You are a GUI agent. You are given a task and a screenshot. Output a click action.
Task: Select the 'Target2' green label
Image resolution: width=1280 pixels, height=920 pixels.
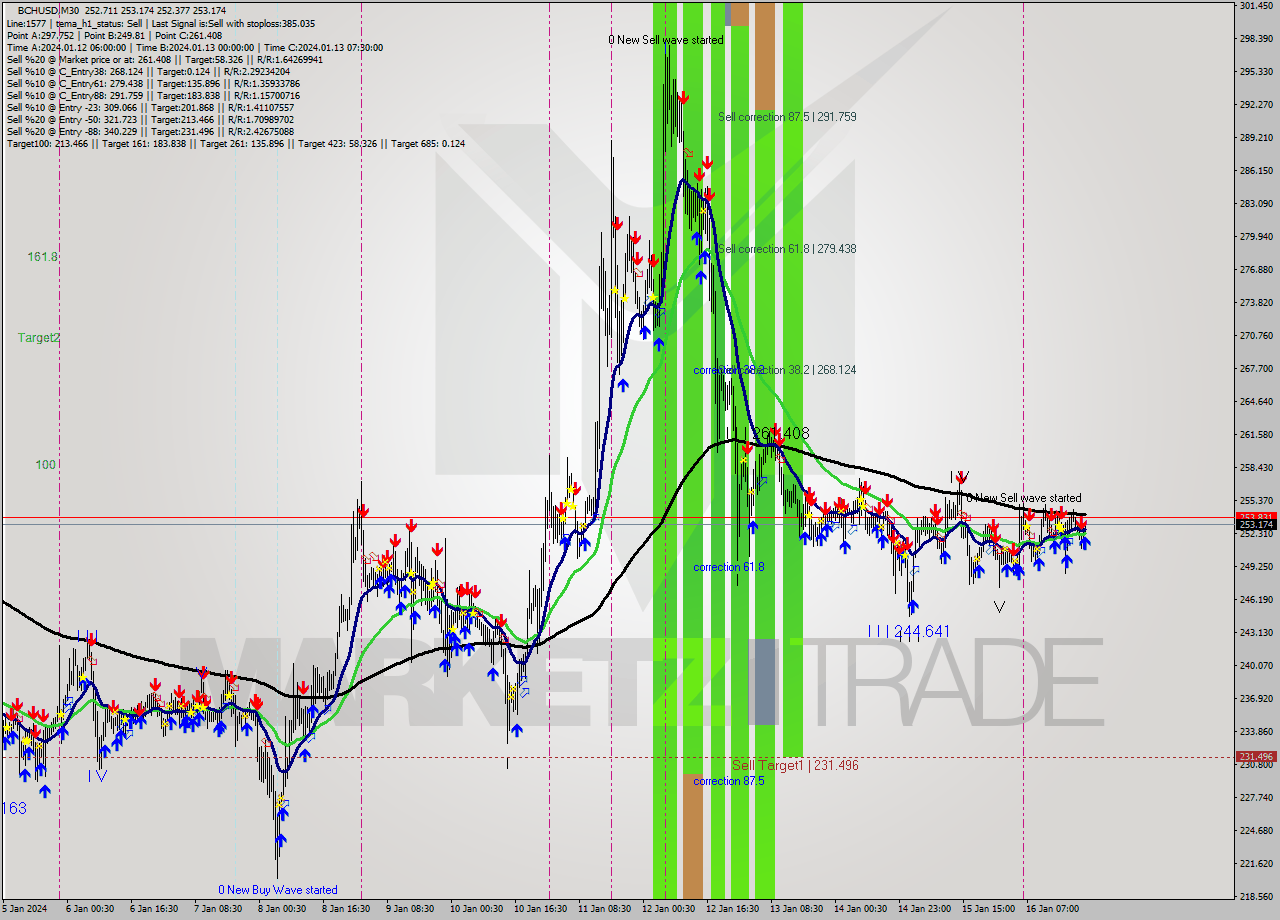click(x=39, y=338)
